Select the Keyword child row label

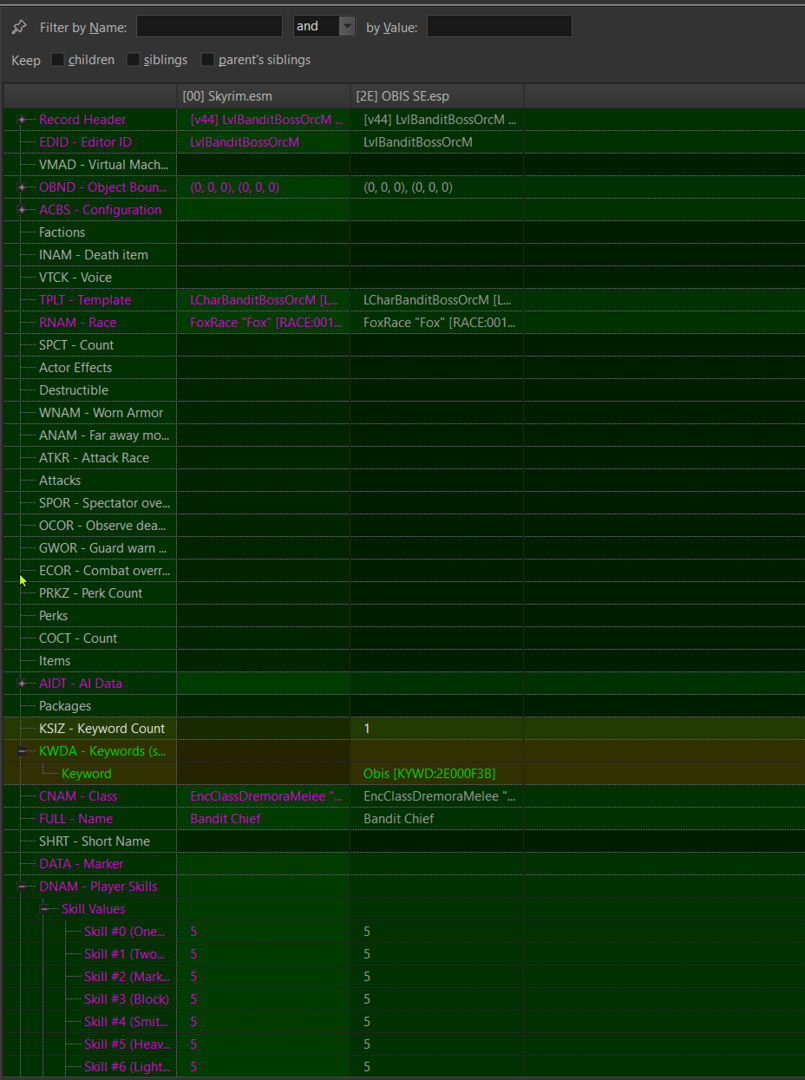(86, 774)
